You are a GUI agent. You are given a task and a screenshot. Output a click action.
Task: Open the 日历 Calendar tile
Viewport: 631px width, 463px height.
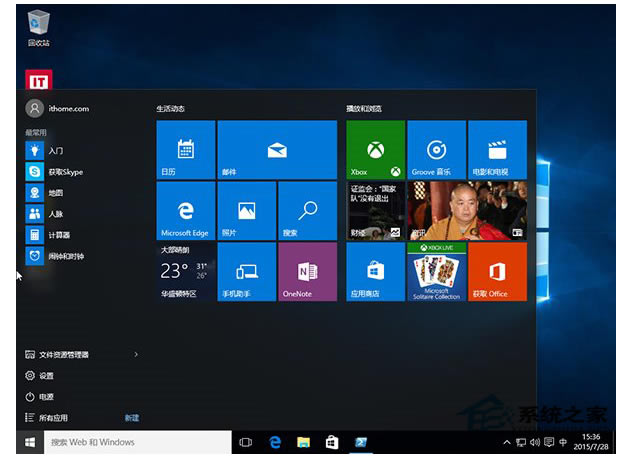click(186, 150)
